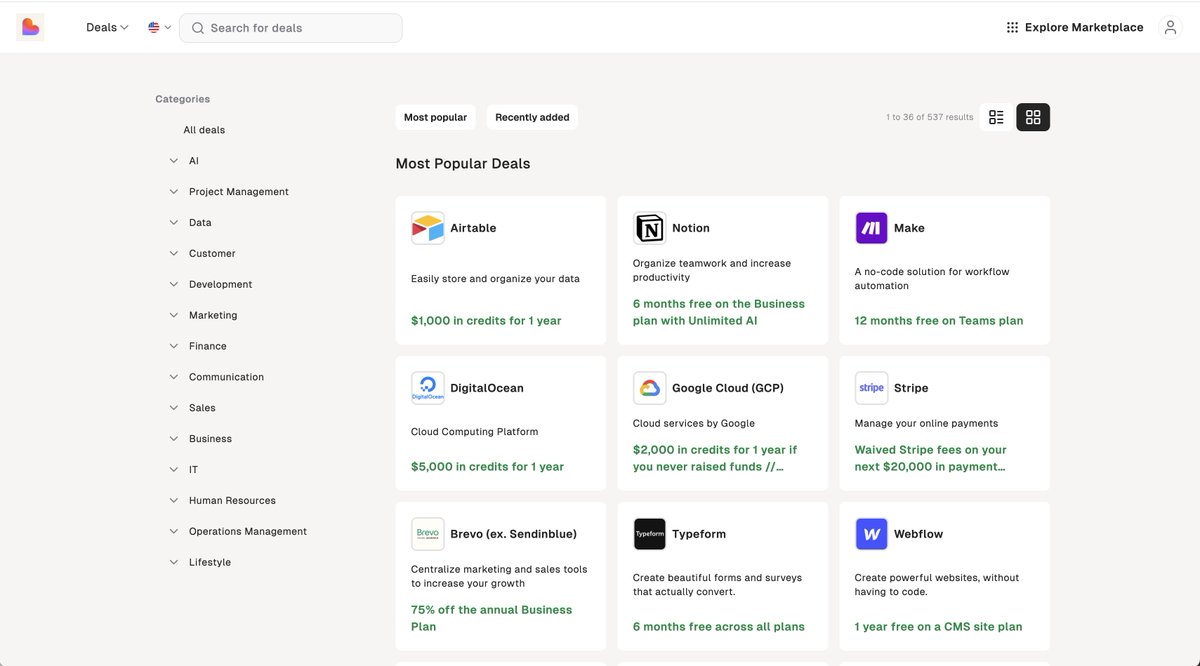
Task: Open the Deals dropdown menu
Action: pos(107,28)
